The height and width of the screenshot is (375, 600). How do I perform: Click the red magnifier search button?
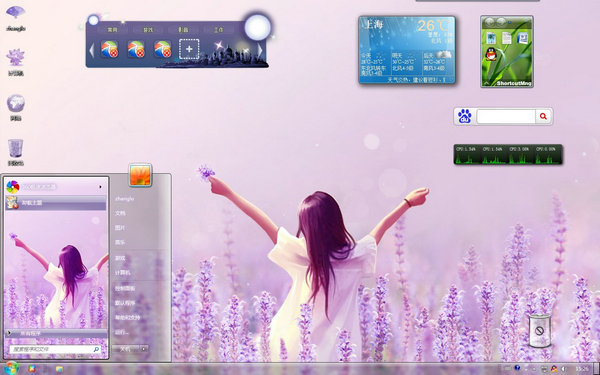coord(543,116)
